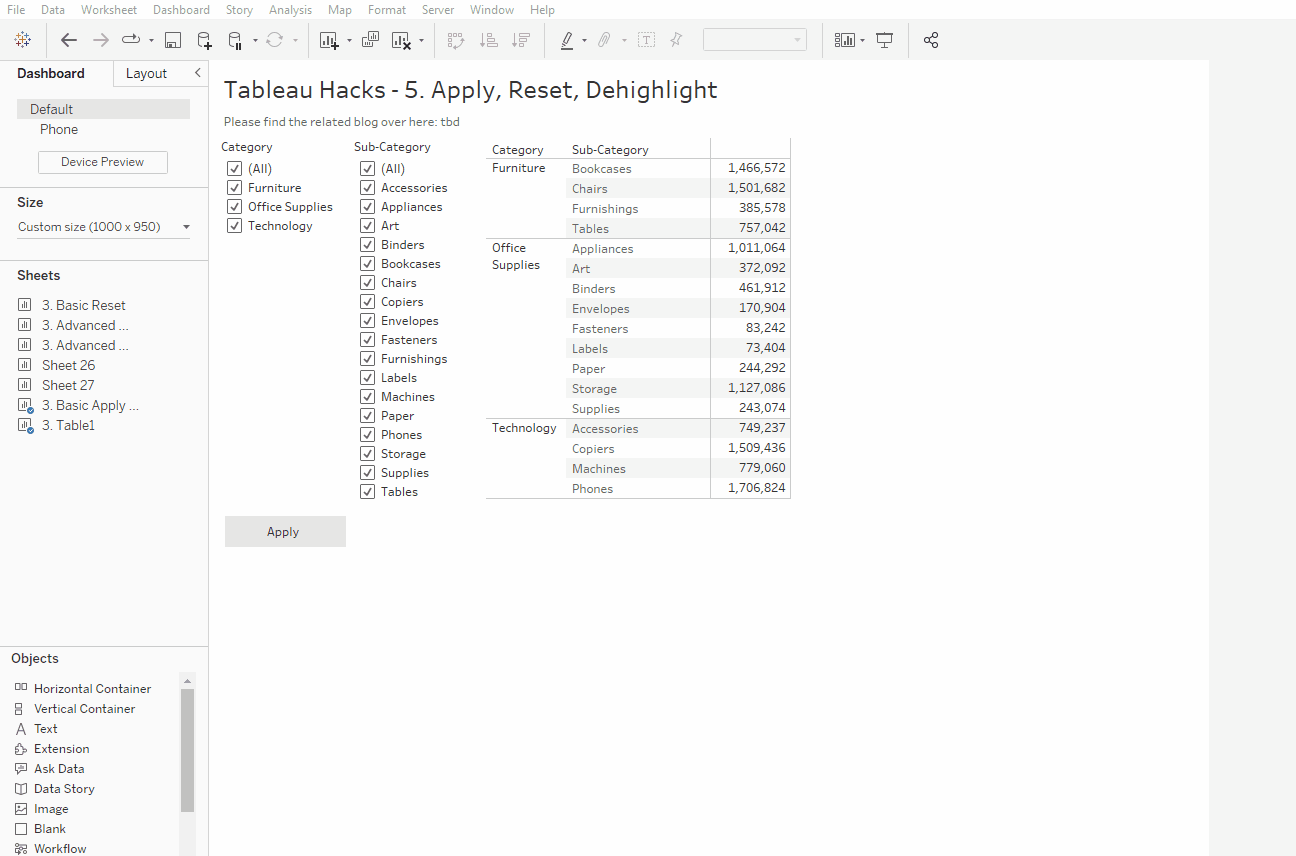Click the Sort ascending icon
The image size is (1296, 856).
489,40
